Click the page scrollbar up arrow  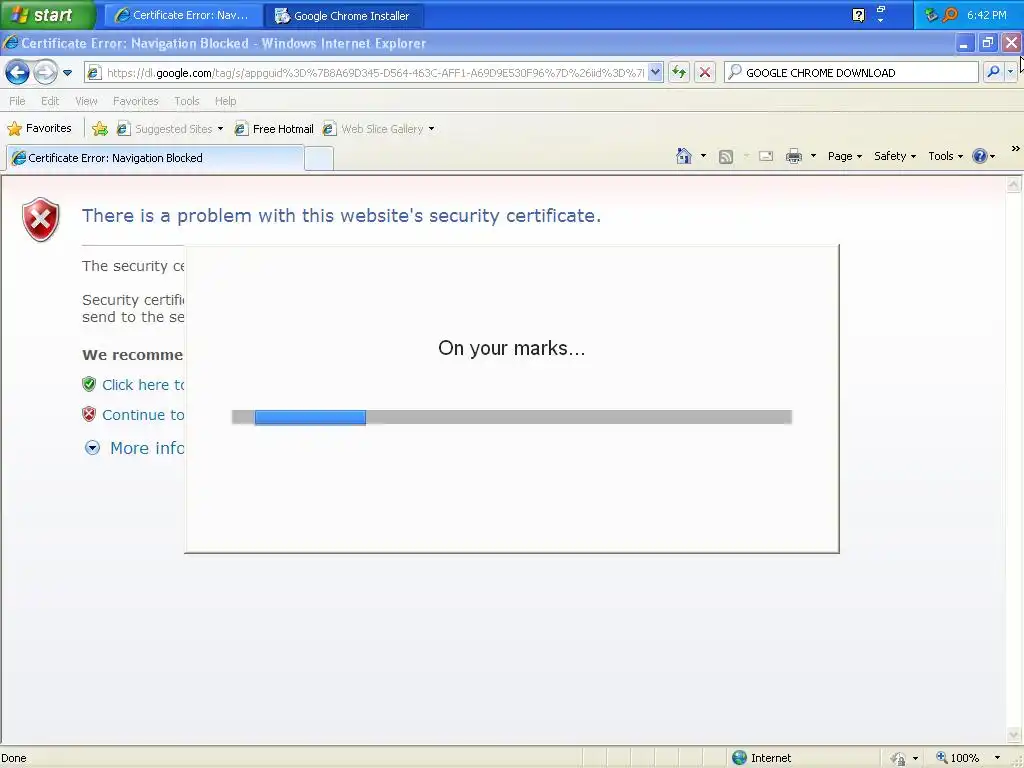(x=1013, y=185)
